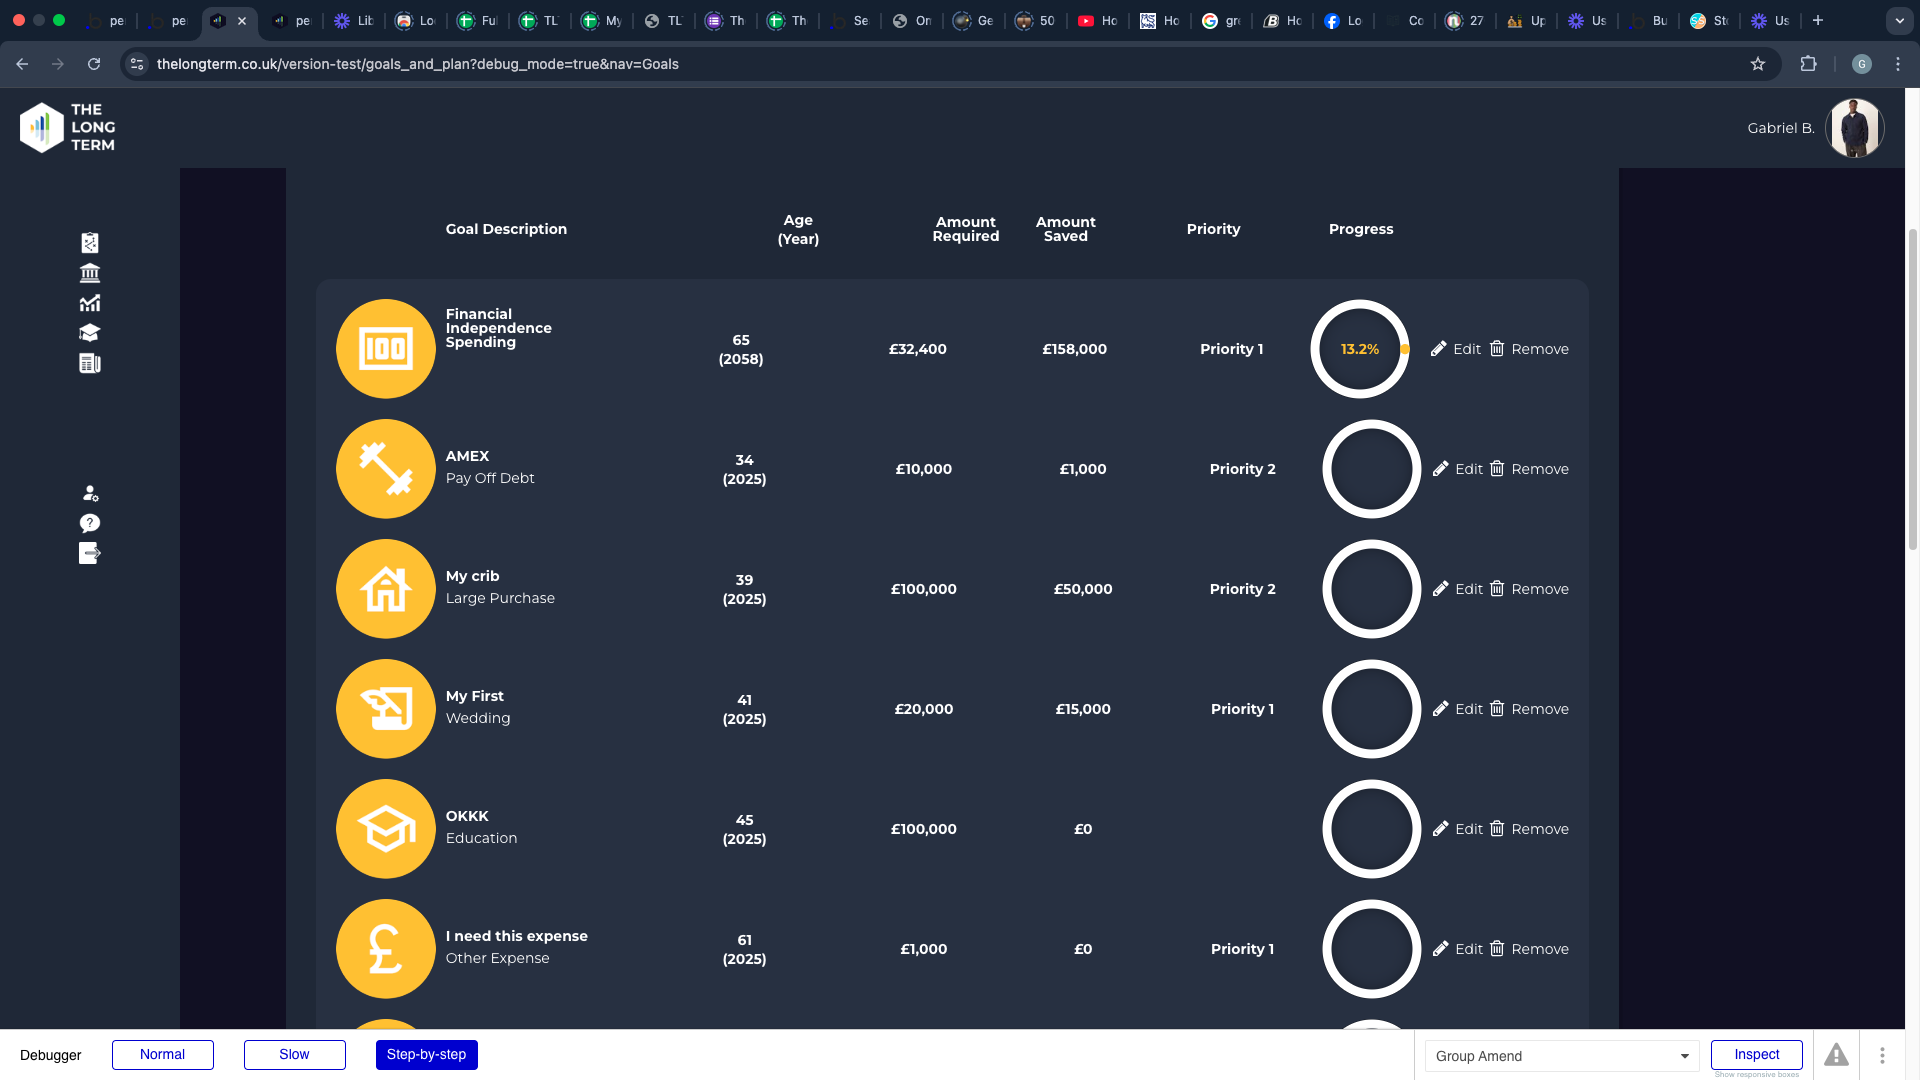This screenshot has width=1920, height=1080.
Task: Open the newspaper sidebar icon
Action: tap(90, 363)
